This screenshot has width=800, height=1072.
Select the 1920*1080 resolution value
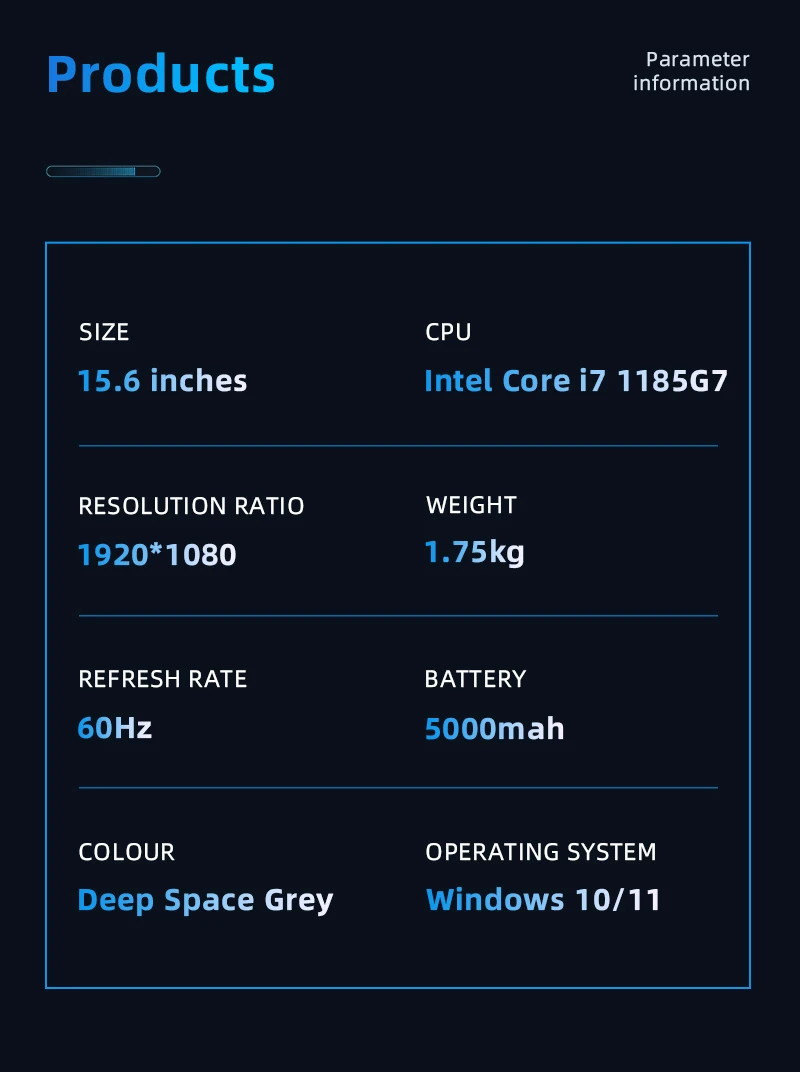point(157,554)
